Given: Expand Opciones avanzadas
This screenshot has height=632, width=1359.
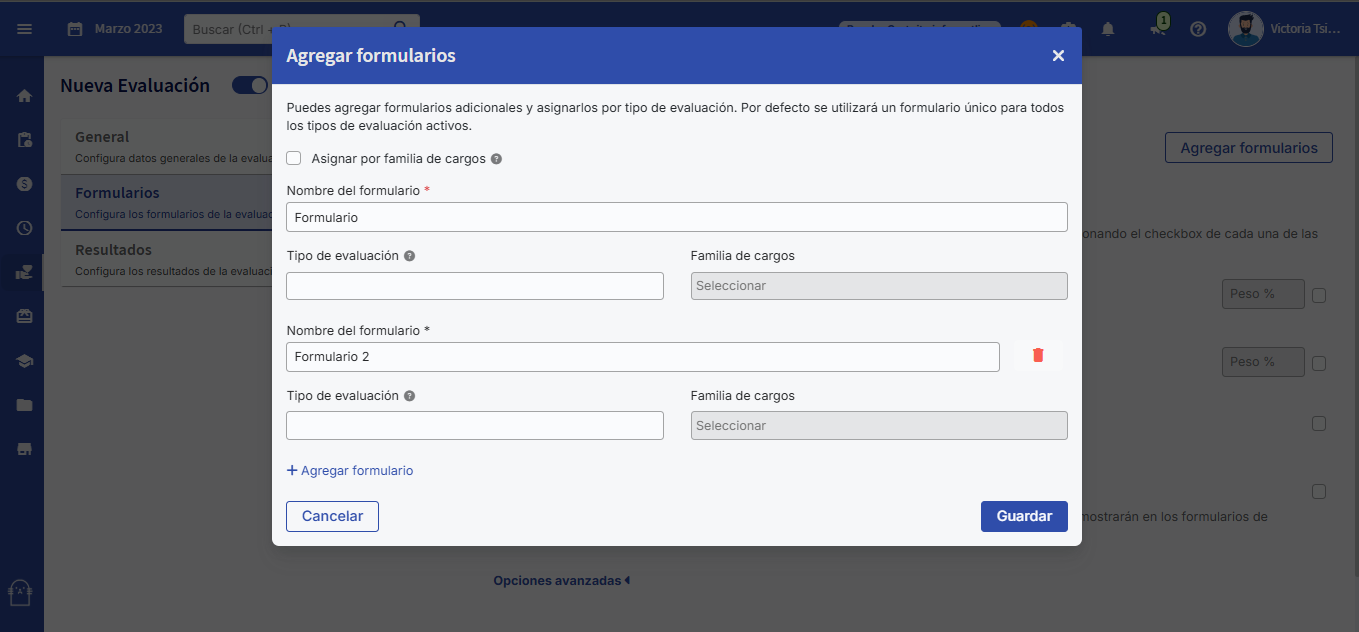Looking at the screenshot, I should click(x=561, y=580).
